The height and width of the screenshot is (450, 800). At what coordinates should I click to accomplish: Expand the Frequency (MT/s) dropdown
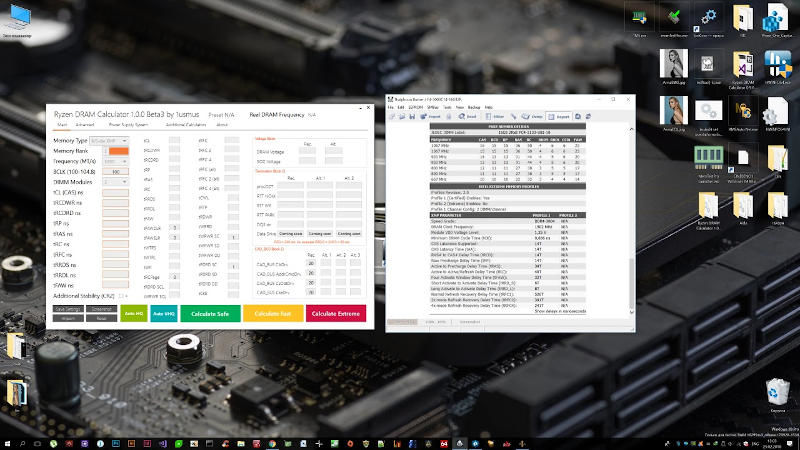(x=115, y=161)
